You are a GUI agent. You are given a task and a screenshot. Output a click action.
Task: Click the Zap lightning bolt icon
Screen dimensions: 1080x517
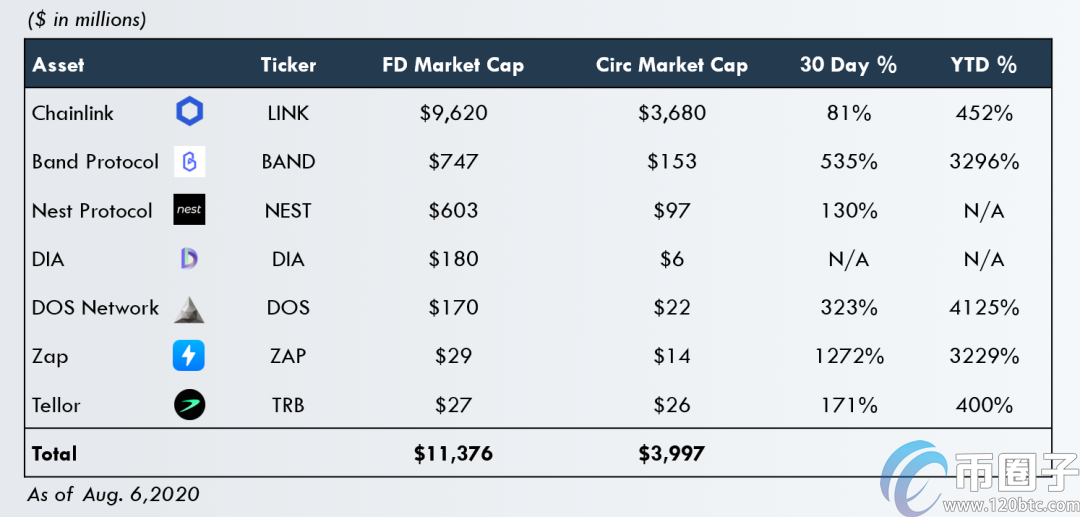(189, 356)
